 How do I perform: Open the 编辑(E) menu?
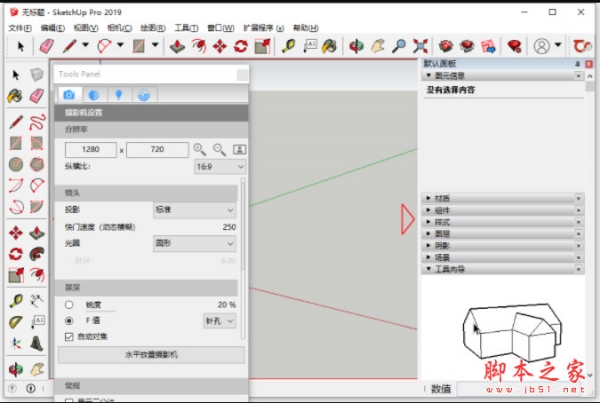click(53, 28)
